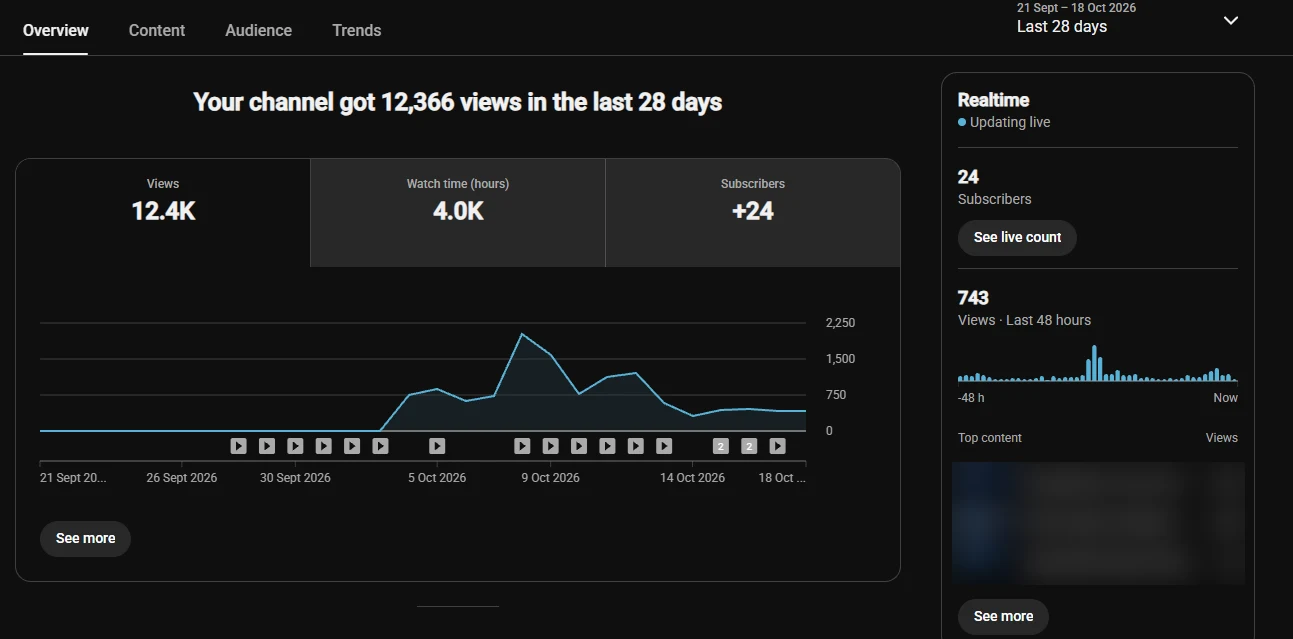Click play marker just right of 30 Sept marker
The width and height of the screenshot is (1293, 639).
(323, 446)
